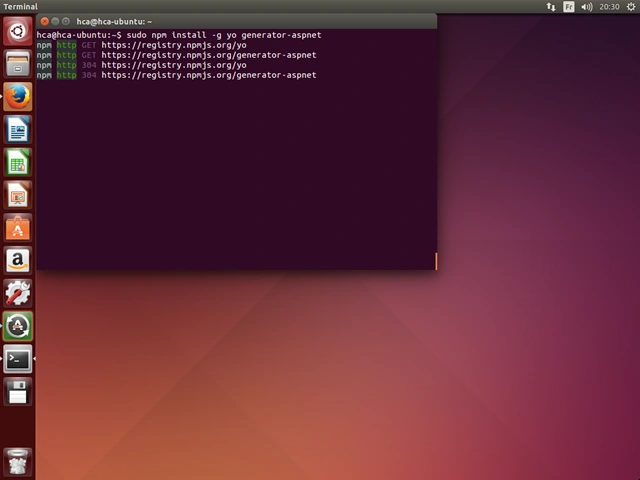Image resolution: width=640 pixels, height=480 pixels.
Task: Click the Terminal label in top panel
Action: [x=20, y=7]
